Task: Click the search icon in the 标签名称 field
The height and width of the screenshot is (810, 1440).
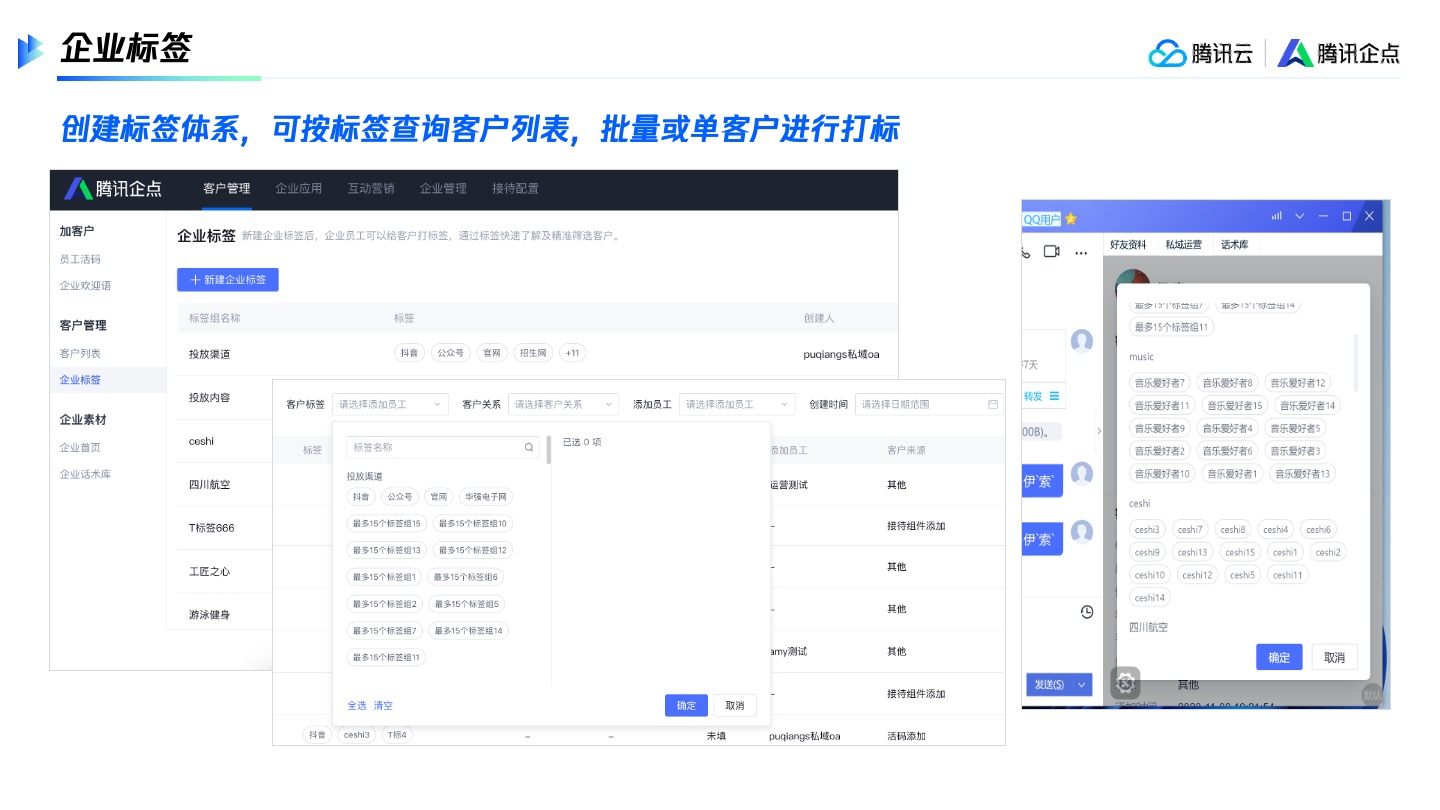Action: click(x=530, y=447)
